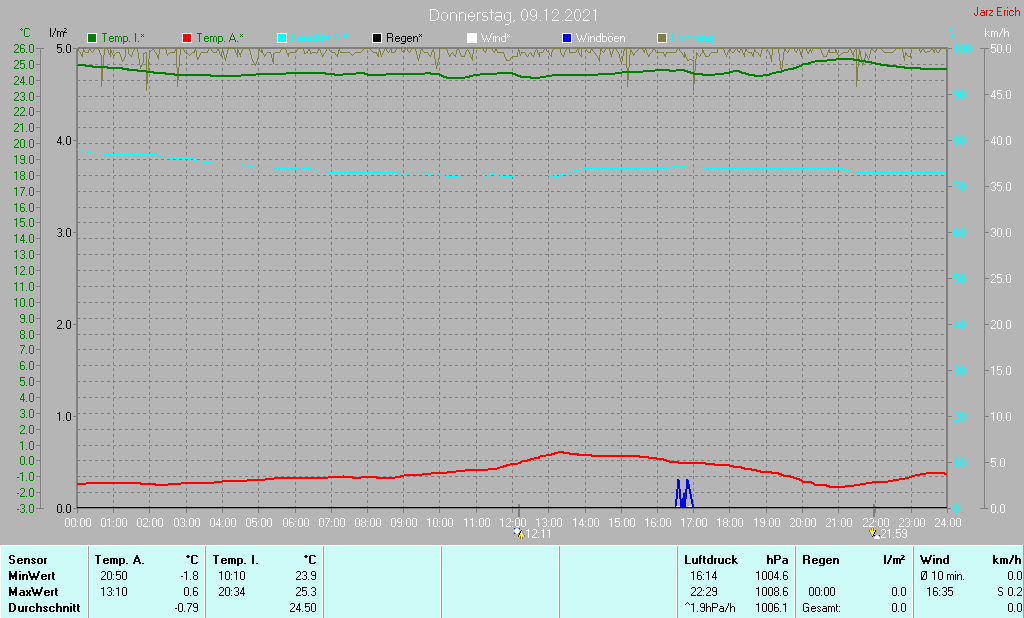
Task: Click the sun icon next to 12:11
Action: pyautogui.click(x=519, y=534)
